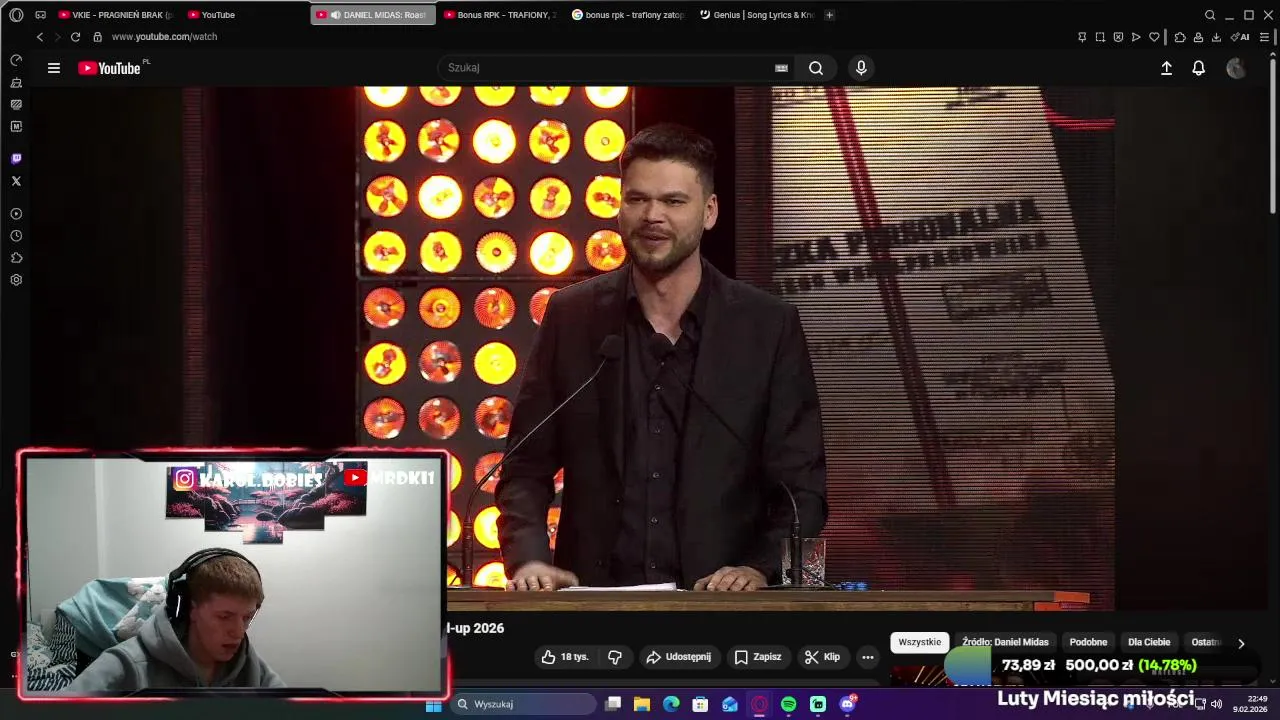Screen dimensions: 1280x720
Task: Open history clock in Opera sidebar
Action: pyautogui.click(x=16, y=236)
